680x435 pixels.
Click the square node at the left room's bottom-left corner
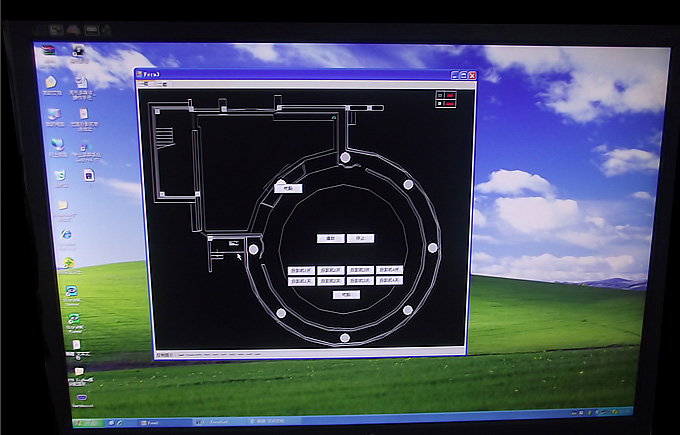point(162,194)
